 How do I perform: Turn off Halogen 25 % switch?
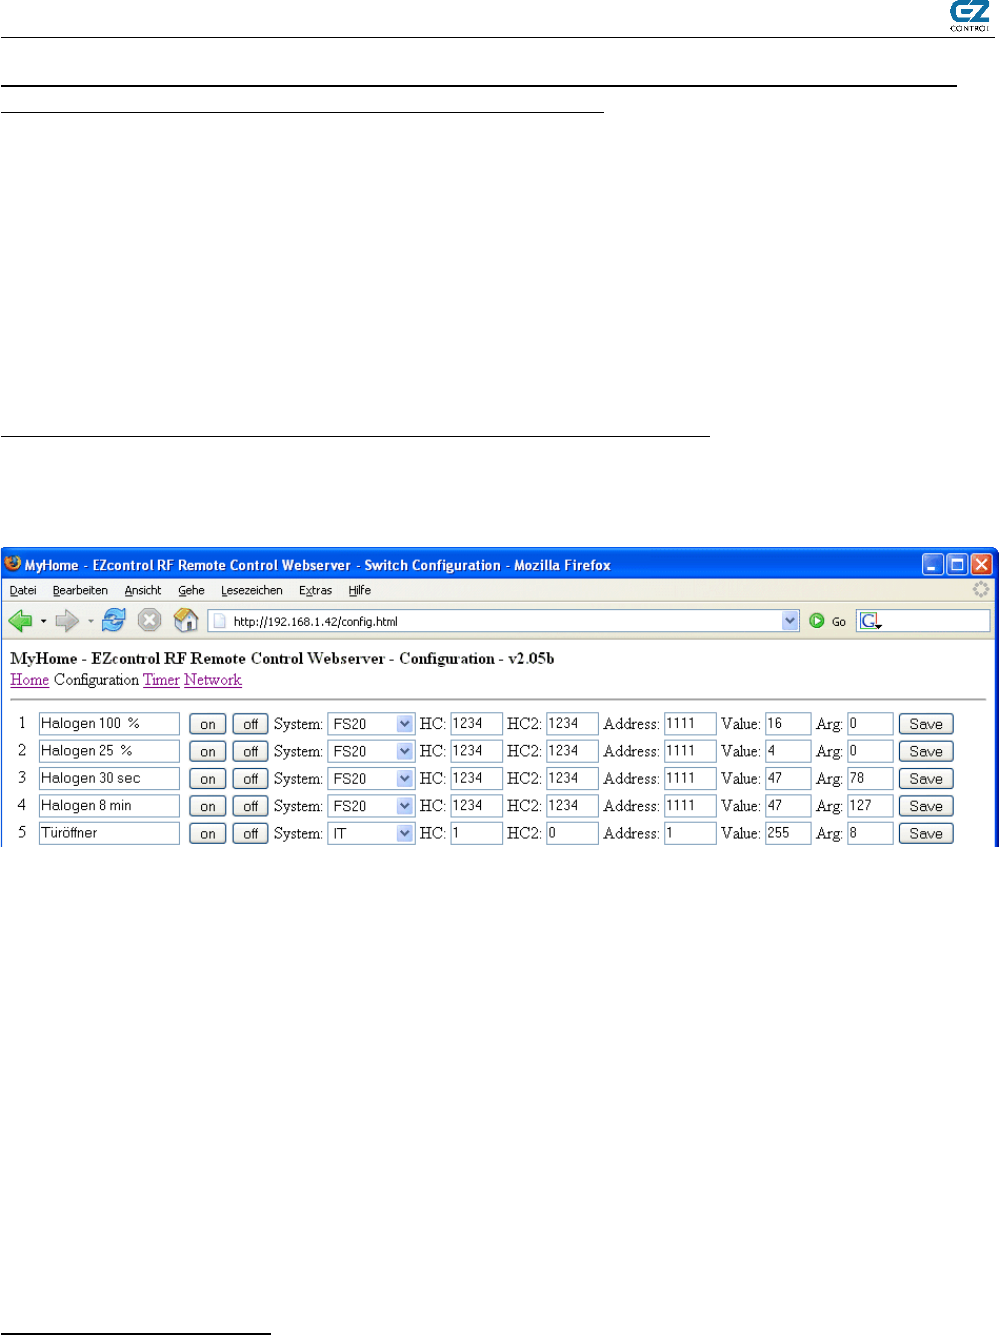pos(251,751)
